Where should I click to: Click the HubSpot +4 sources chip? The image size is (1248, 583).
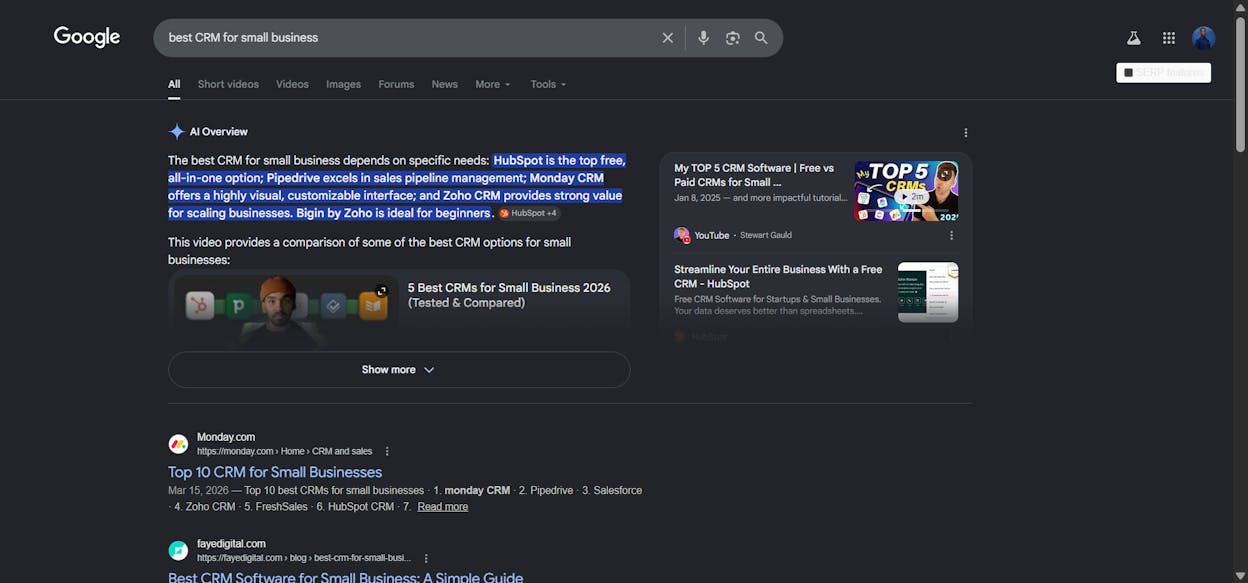[x=529, y=213]
